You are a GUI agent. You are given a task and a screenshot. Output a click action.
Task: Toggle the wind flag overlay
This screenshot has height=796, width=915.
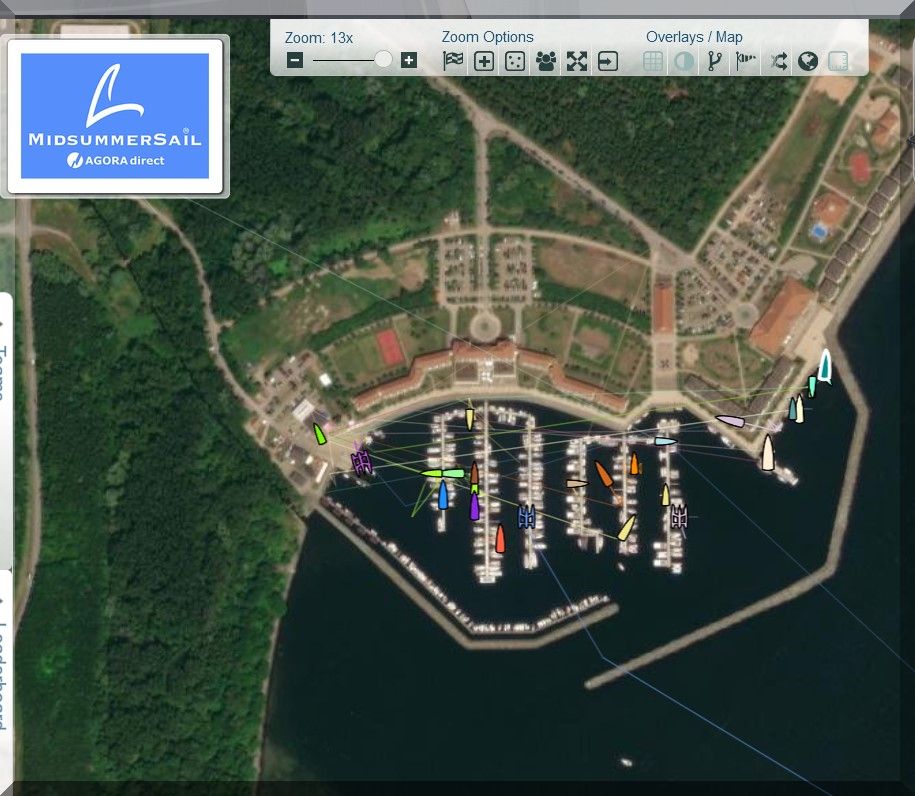(746, 61)
